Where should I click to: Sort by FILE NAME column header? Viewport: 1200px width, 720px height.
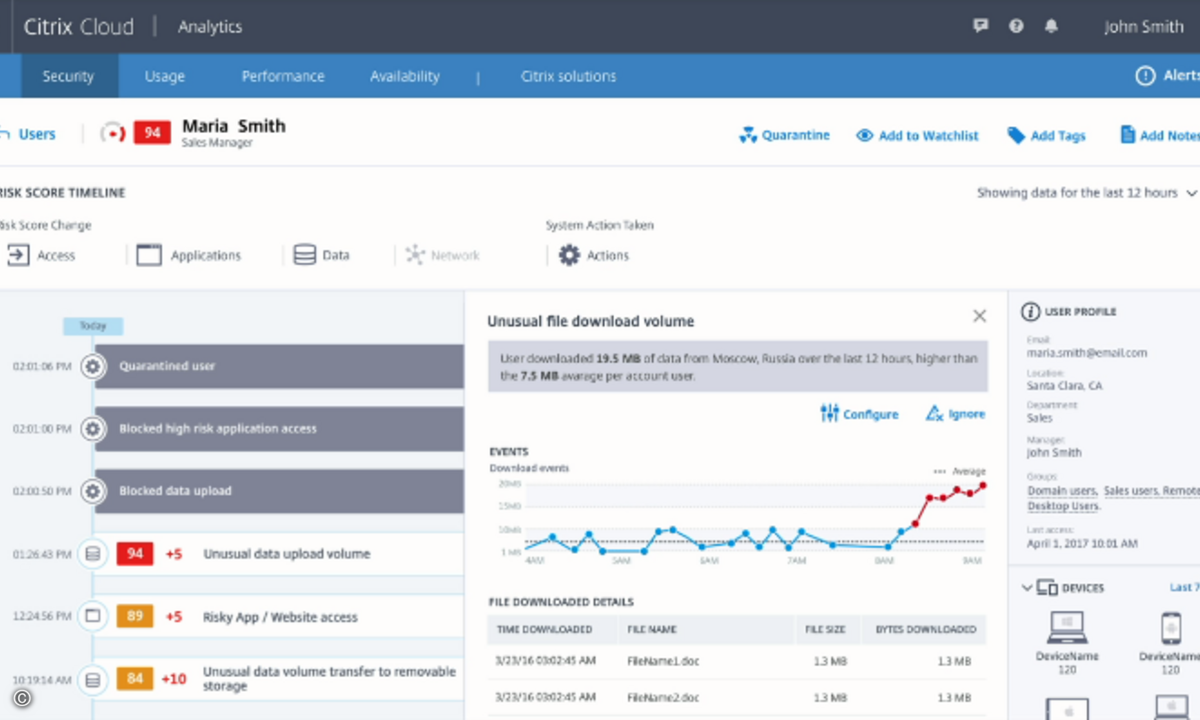click(652, 630)
